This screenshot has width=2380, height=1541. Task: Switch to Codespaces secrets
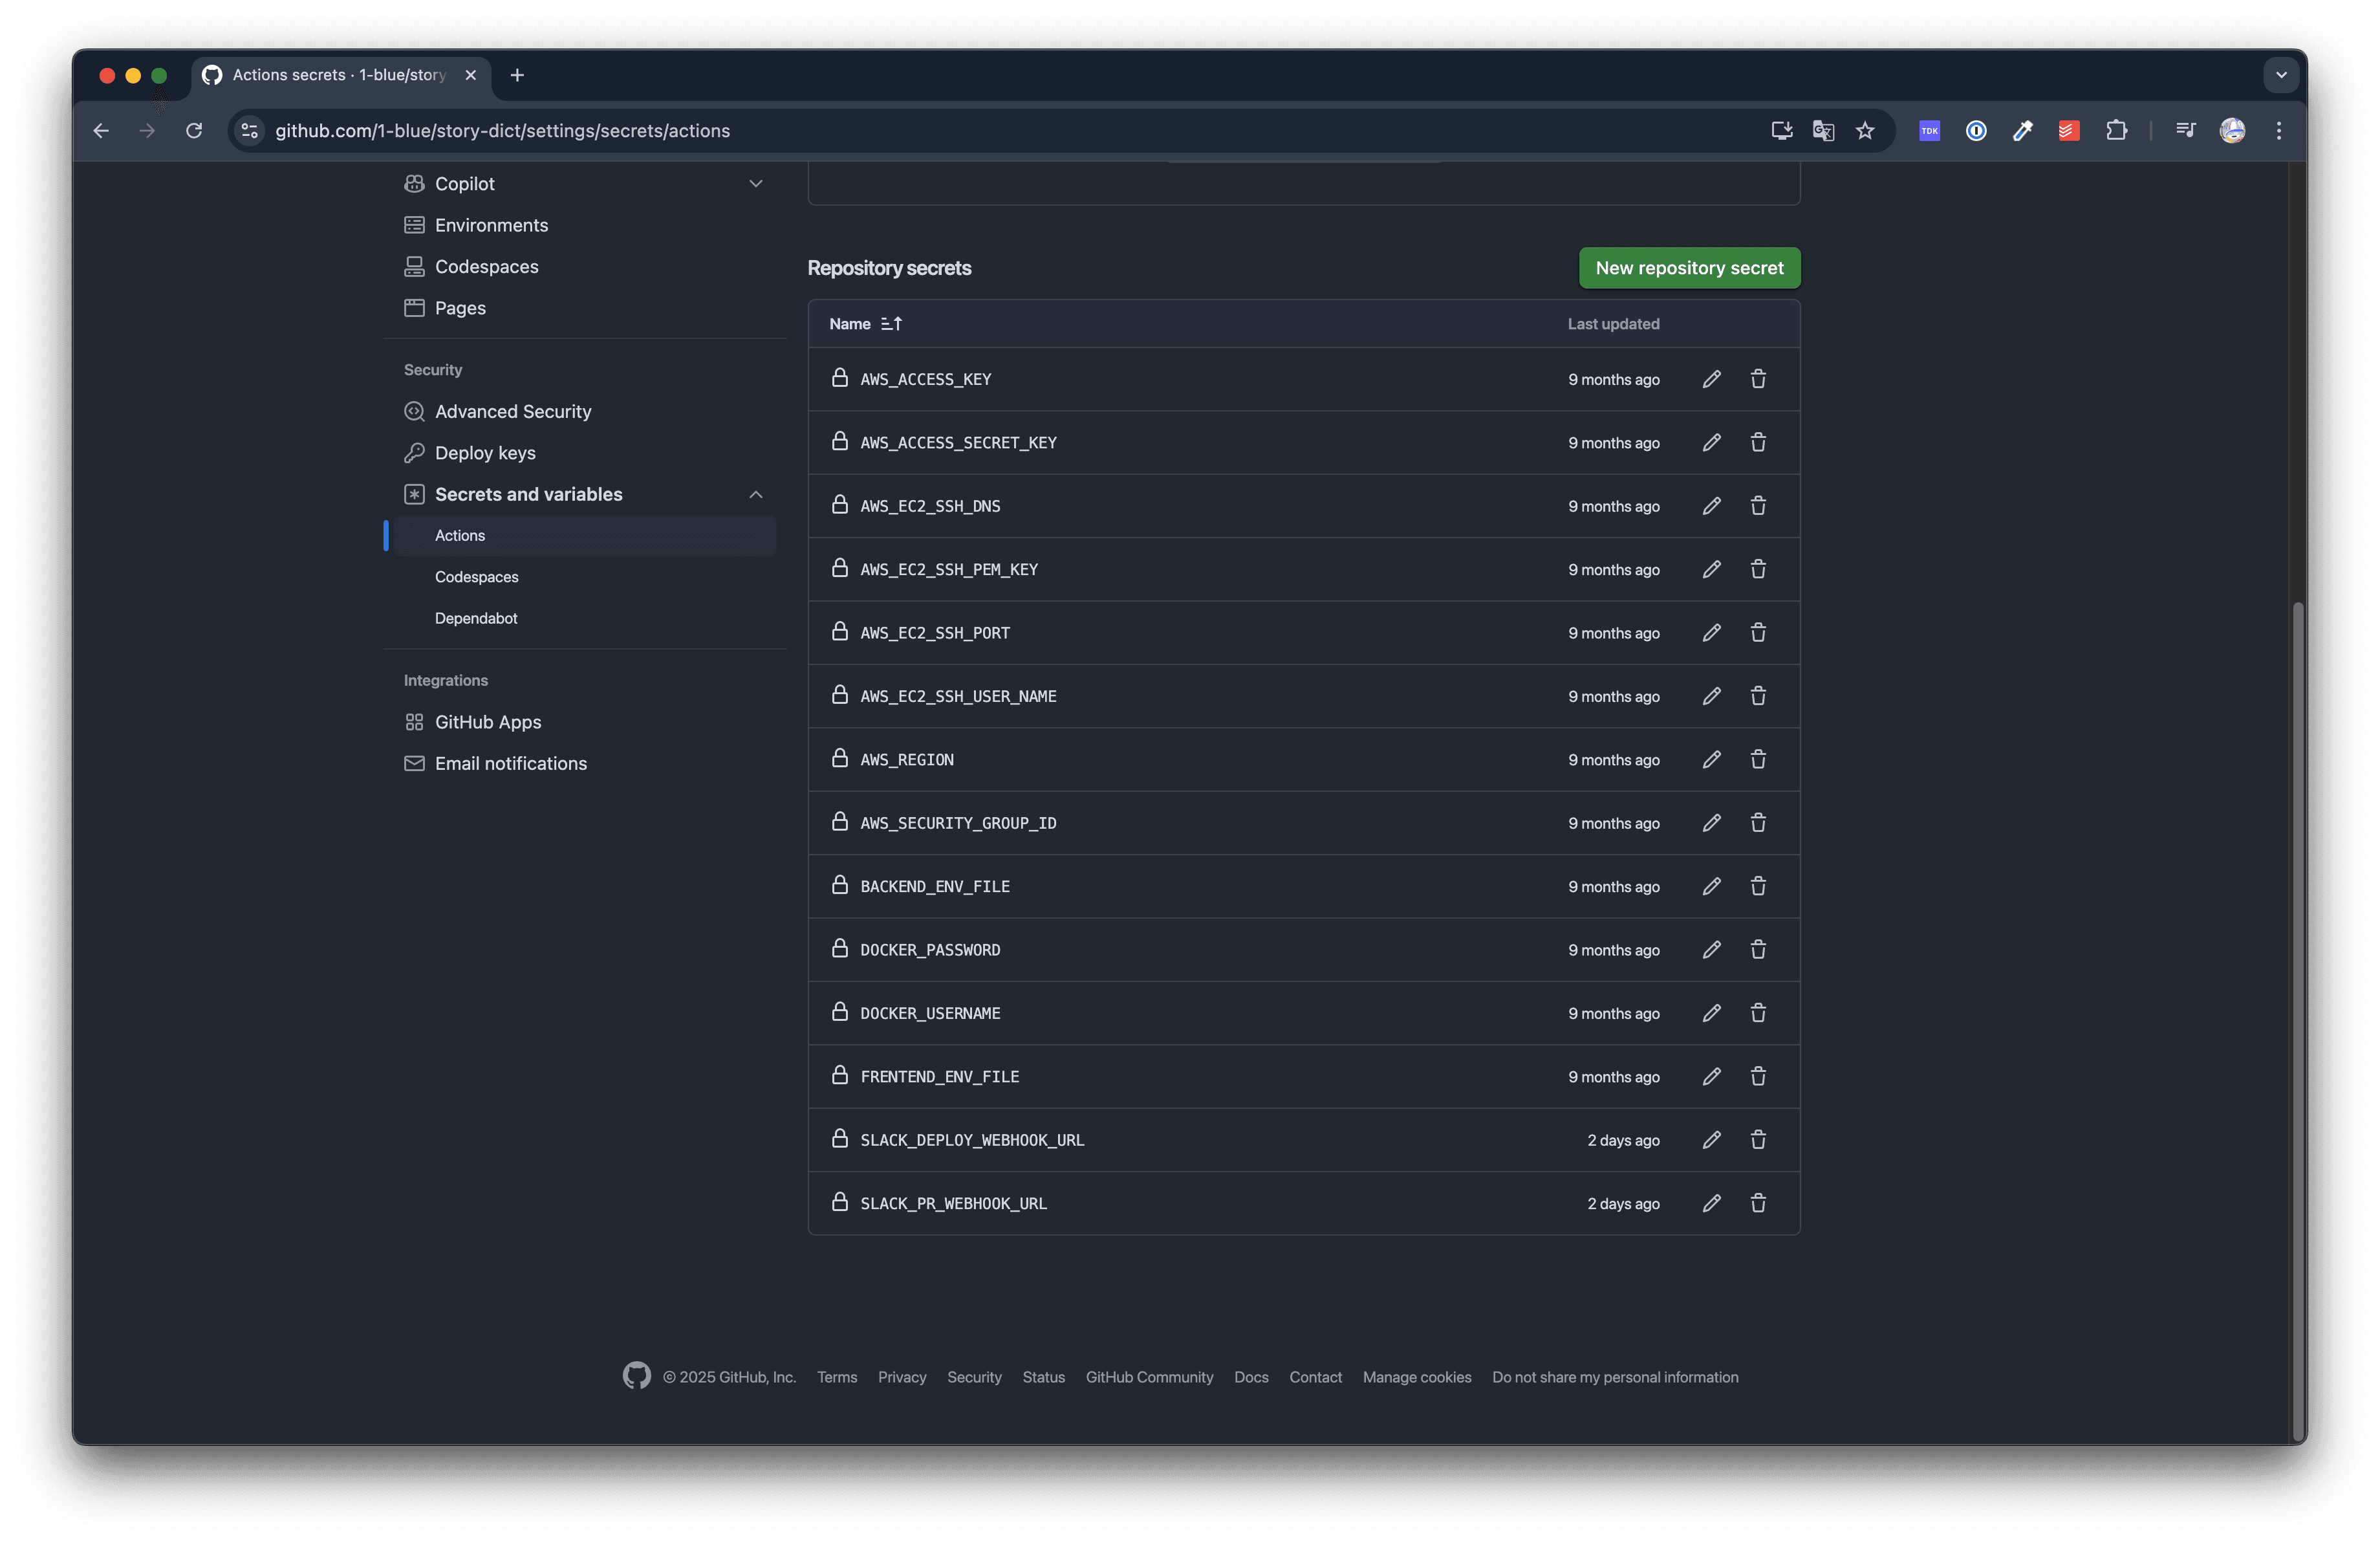pos(476,576)
